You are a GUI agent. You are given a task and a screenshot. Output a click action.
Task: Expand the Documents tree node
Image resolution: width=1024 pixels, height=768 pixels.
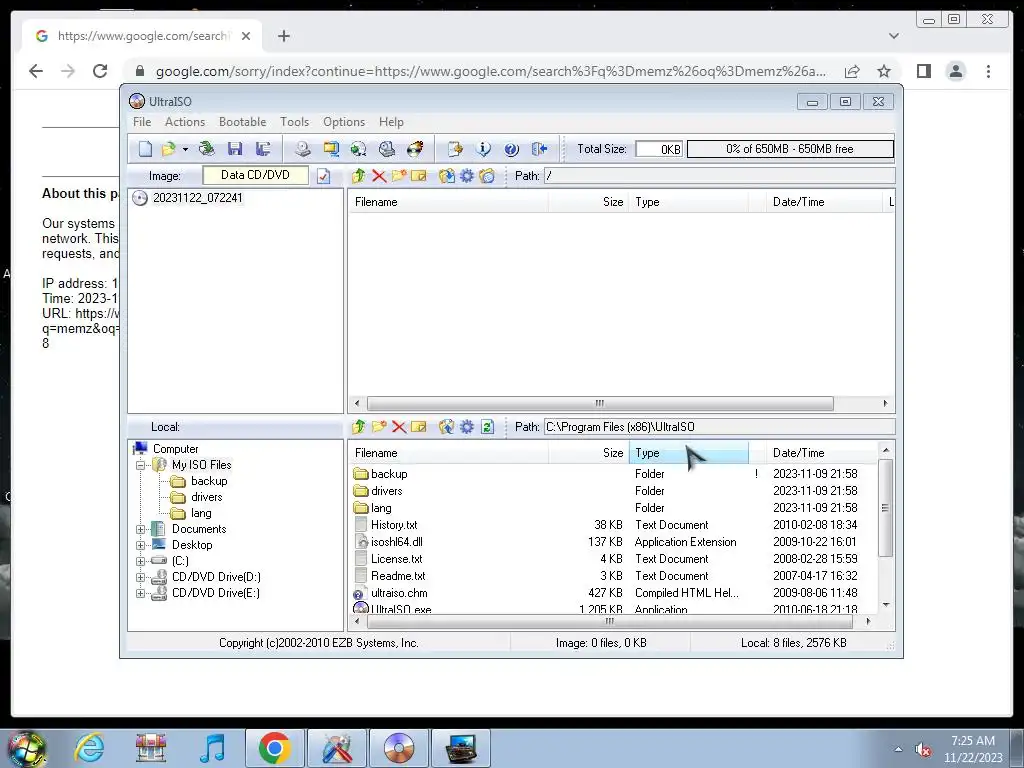point(140,530)
